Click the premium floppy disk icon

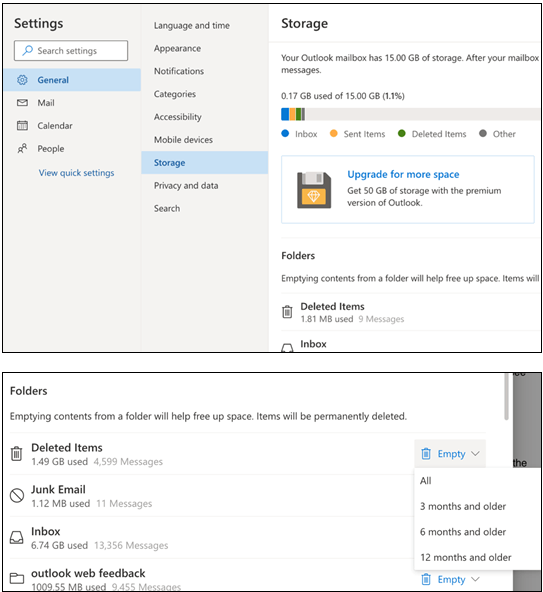click(x=314, y=190)
